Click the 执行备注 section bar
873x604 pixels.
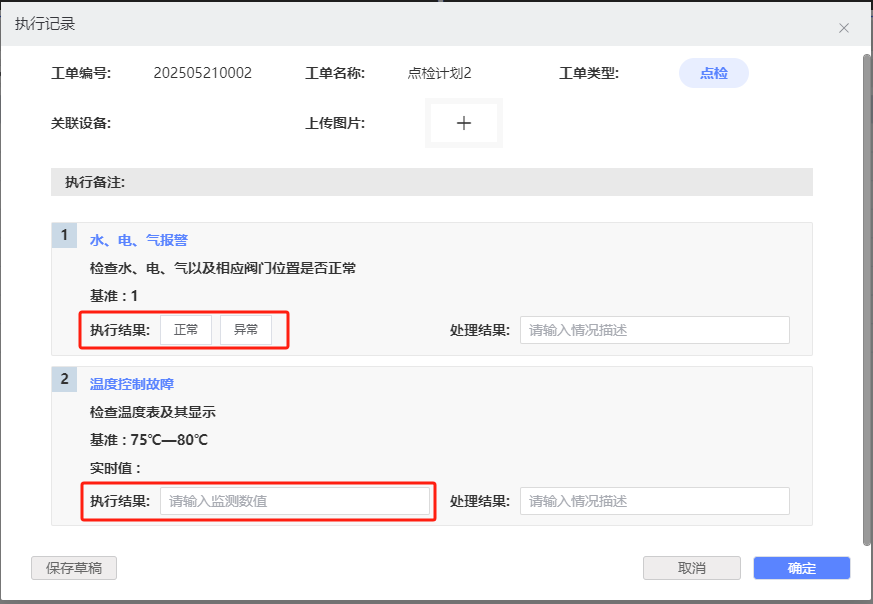pyautogui.click(x=431, y=182)
